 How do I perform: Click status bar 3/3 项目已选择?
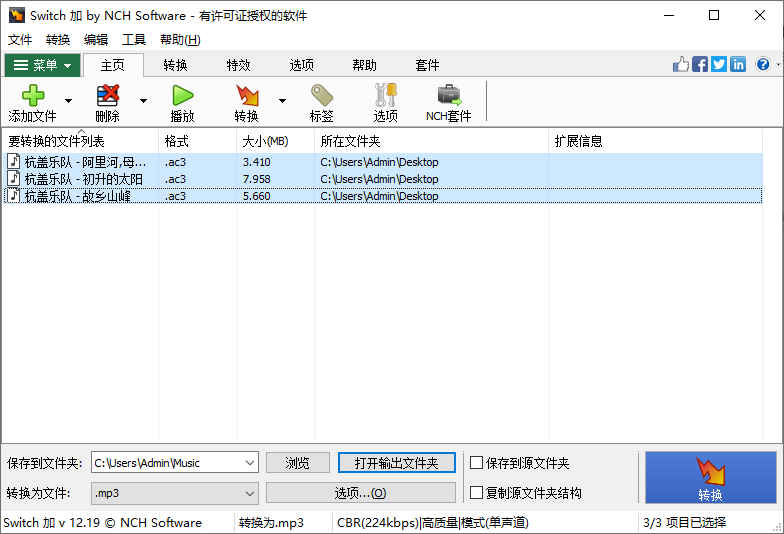pos(684,522)
